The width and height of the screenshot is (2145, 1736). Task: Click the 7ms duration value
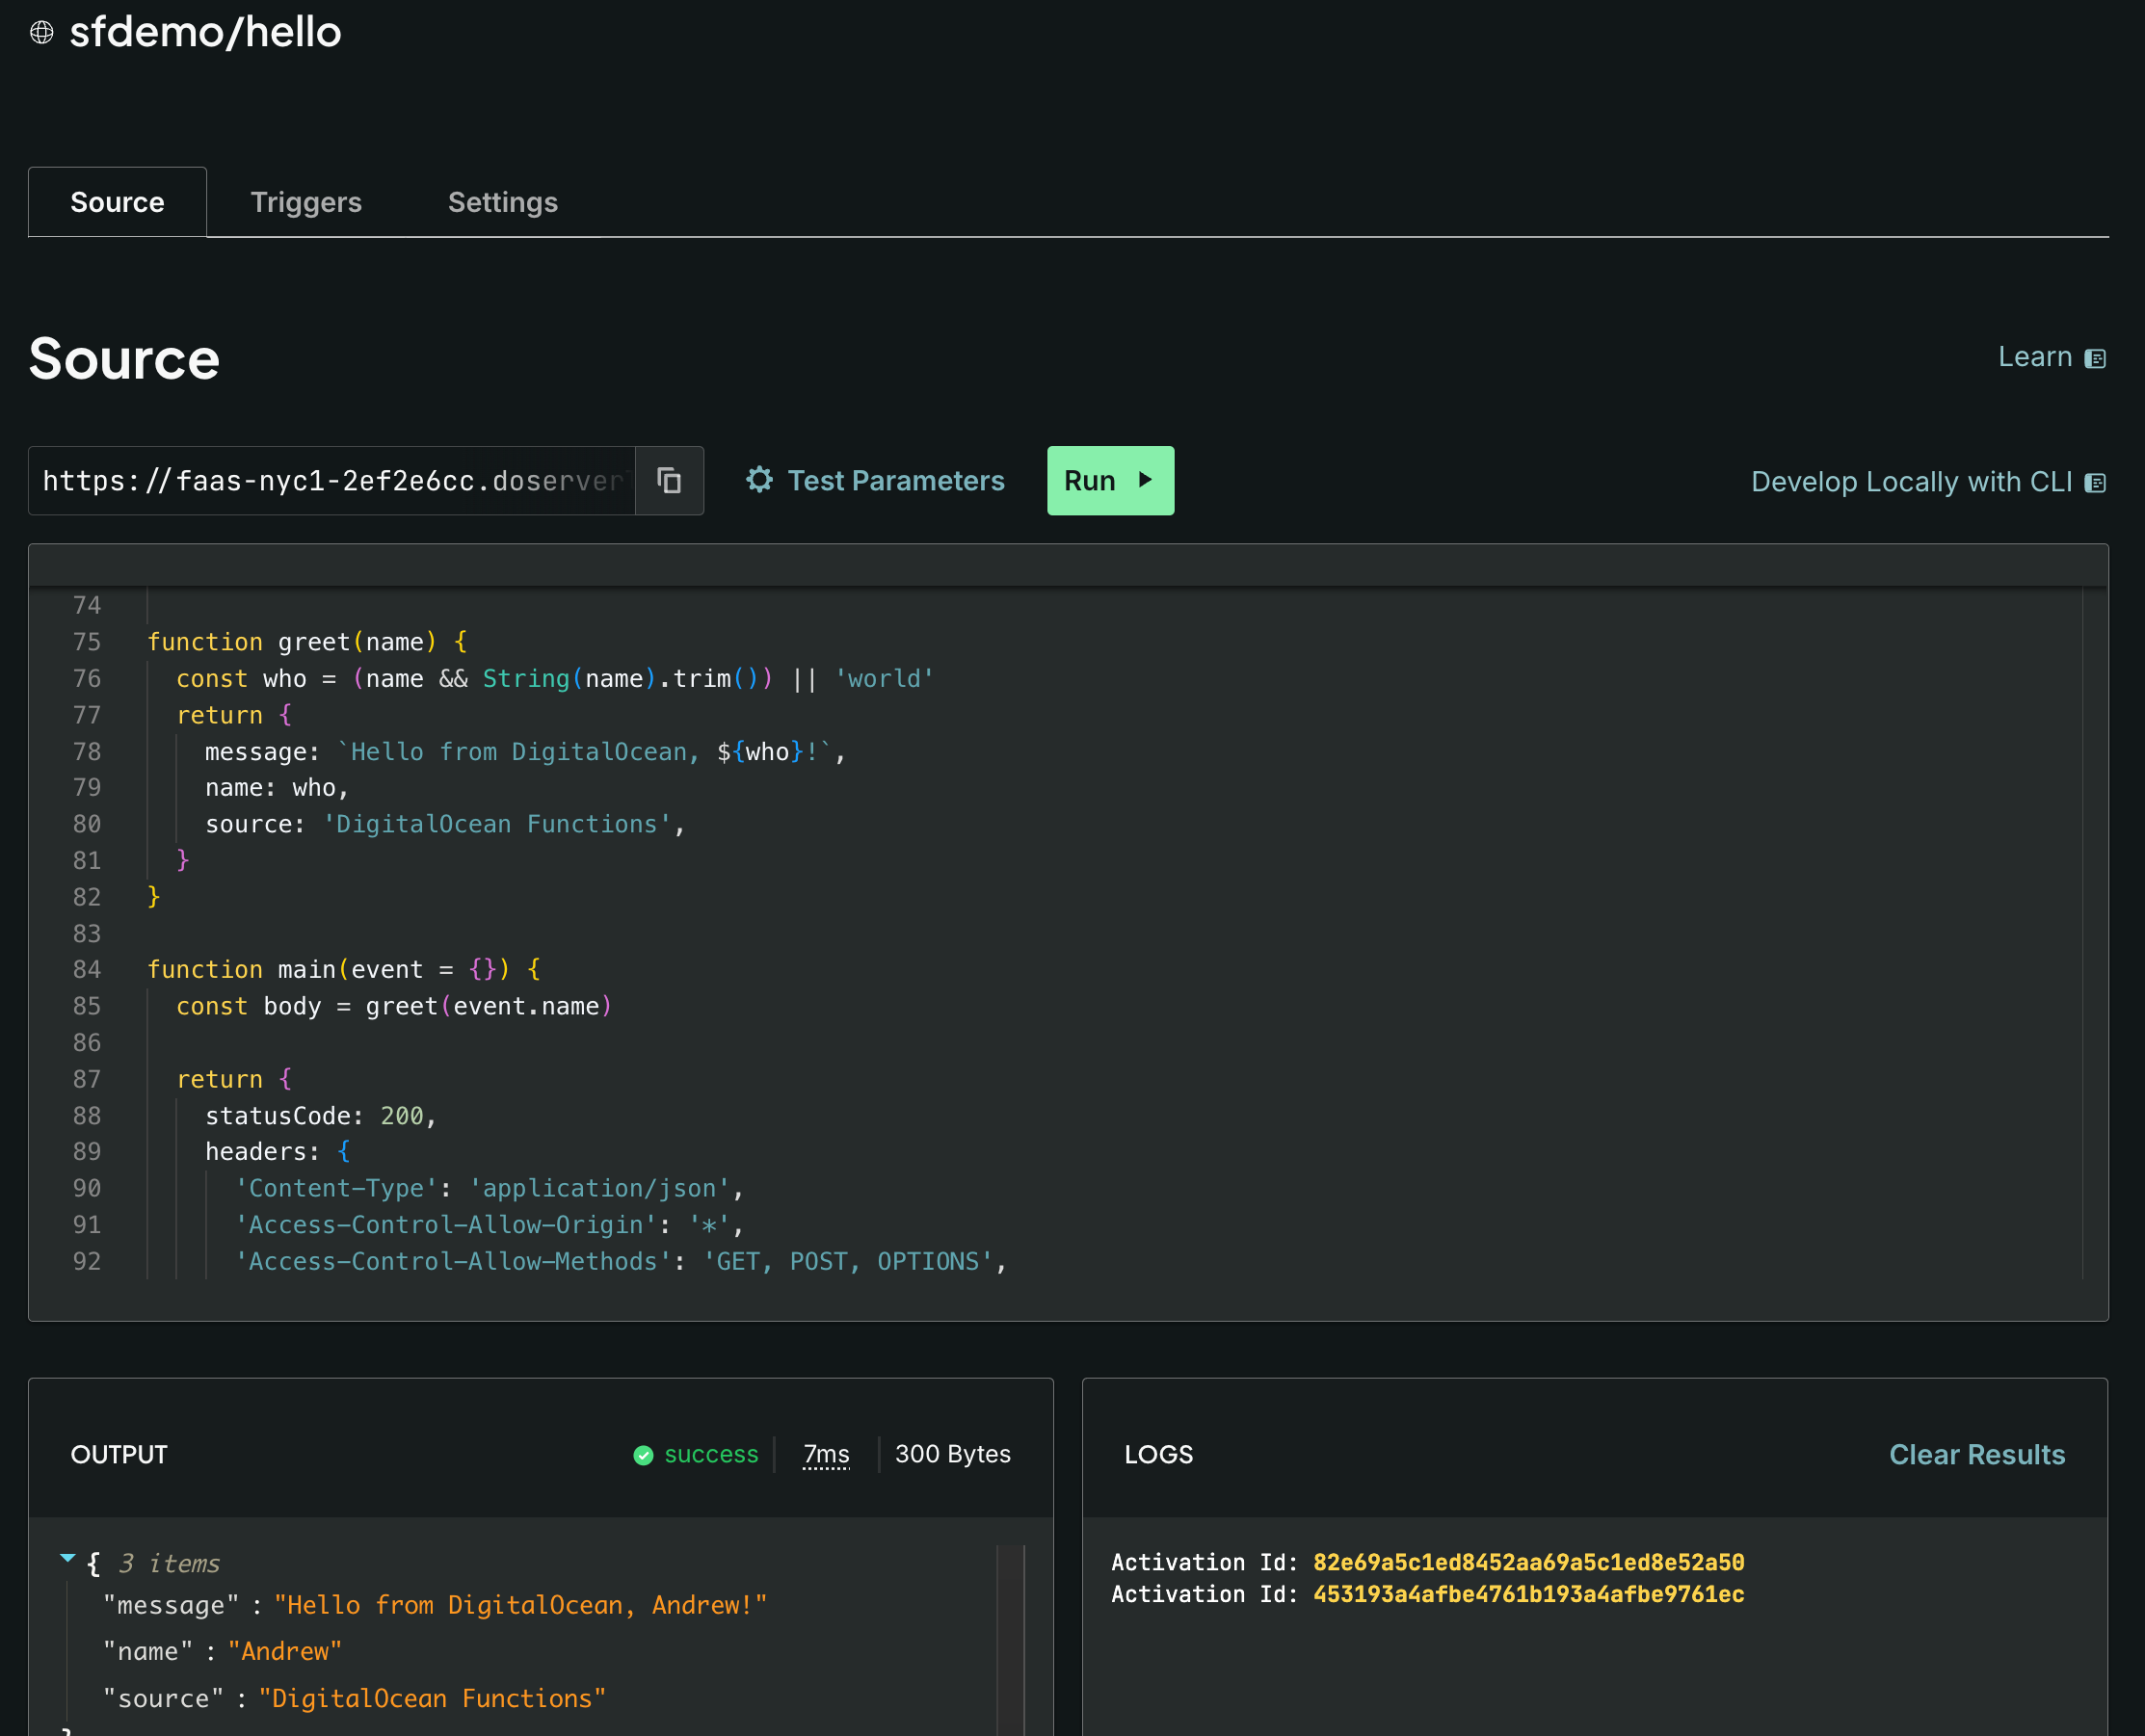826,1454
